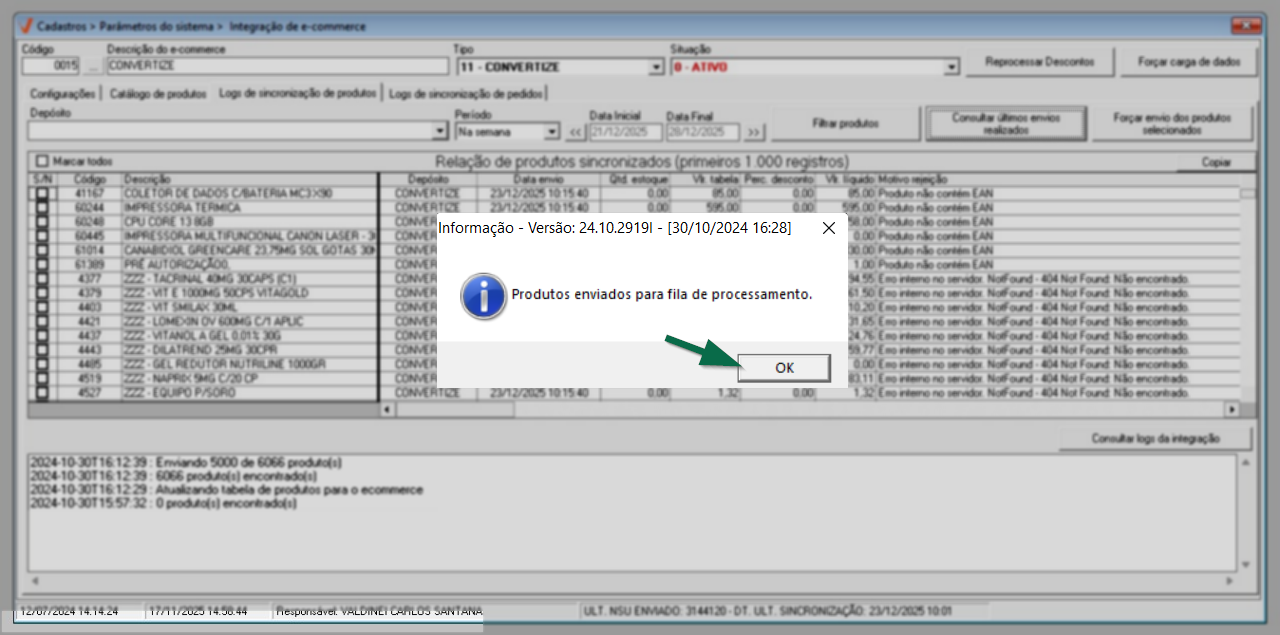The height and width of the screenshot is (635, 1280).
Task: Click the grid's horizontal scrollbar left arrow
Action: [x=387, y=410]
